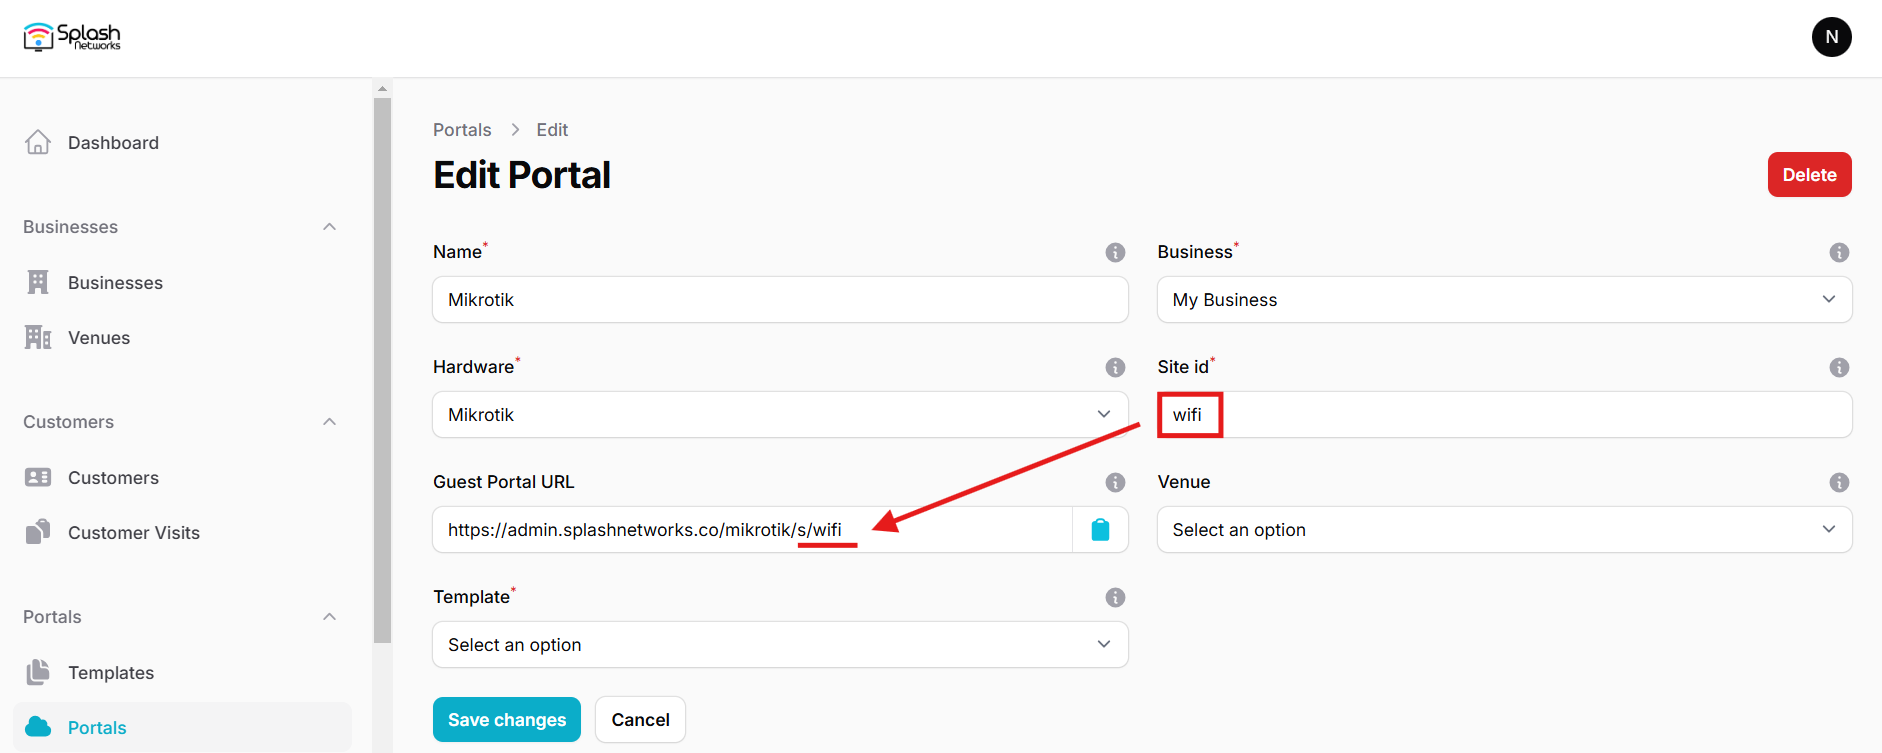Click the Cancel button
The height and width of the screenshot is (753, 1882).
tap(640, 719)
